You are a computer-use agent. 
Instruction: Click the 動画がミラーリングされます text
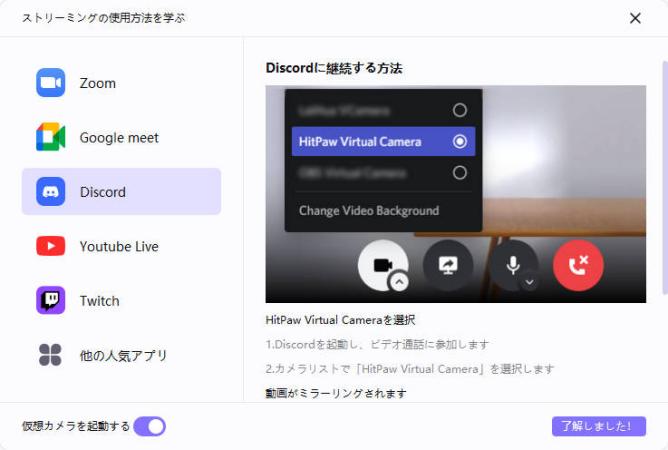pyautogui.click(x=336, y=393)
